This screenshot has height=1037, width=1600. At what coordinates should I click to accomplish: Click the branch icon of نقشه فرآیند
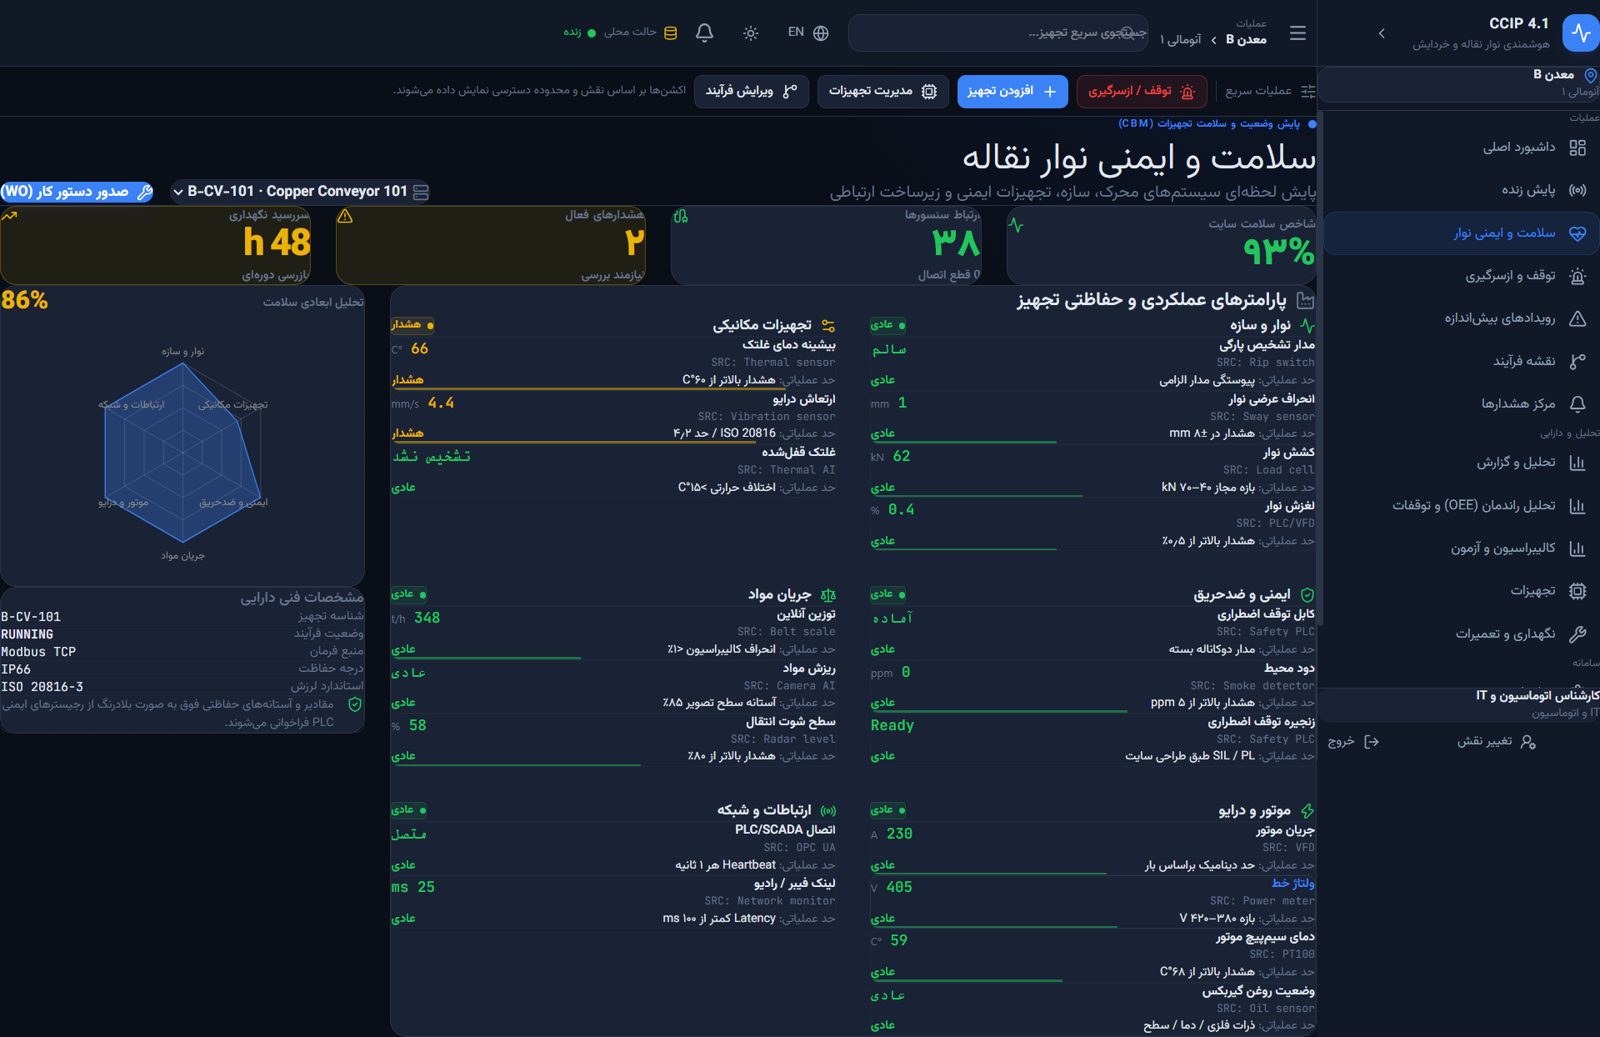1578,362
